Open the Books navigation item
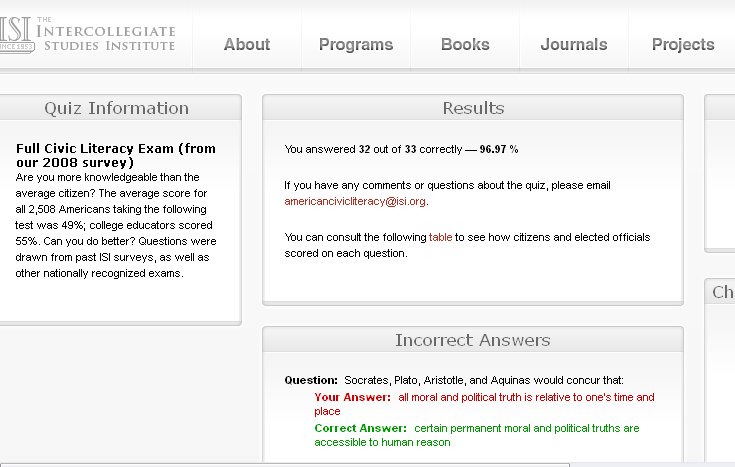The height and width of the screenshot is (467, 735). 465,44
